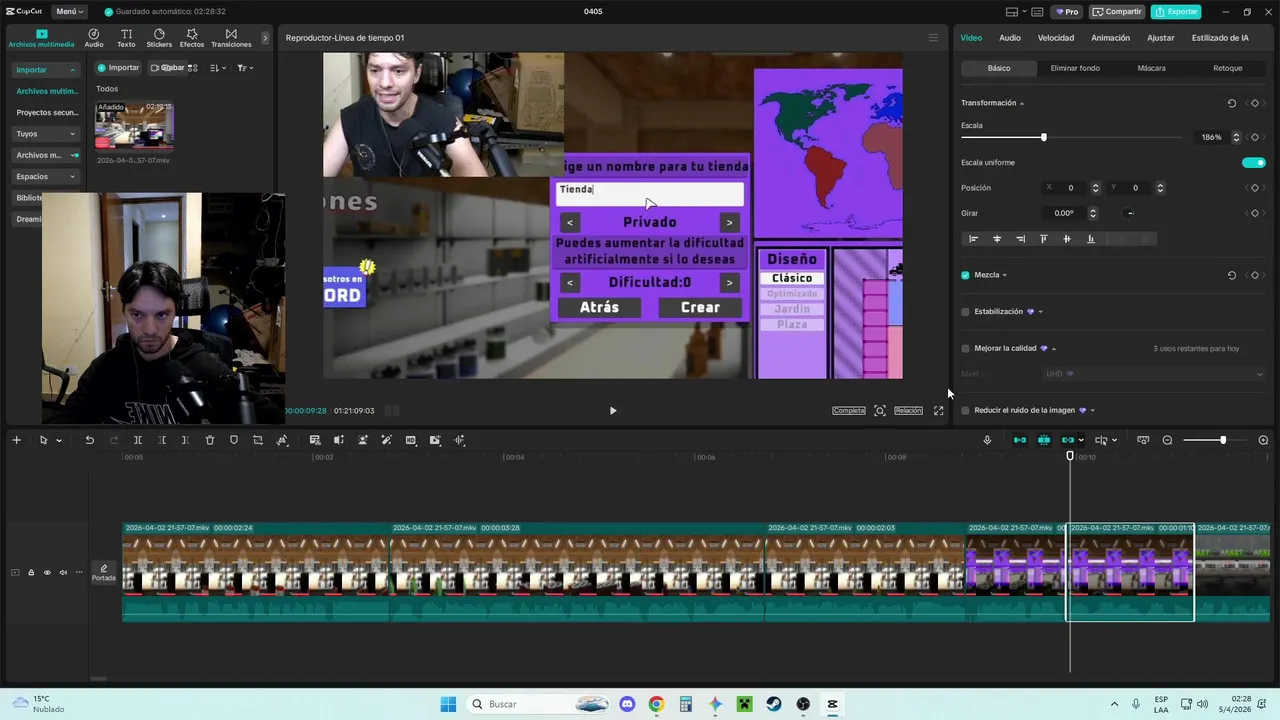Play the preview video
This screenshot has height=720, width=1280.
[613, 410]
